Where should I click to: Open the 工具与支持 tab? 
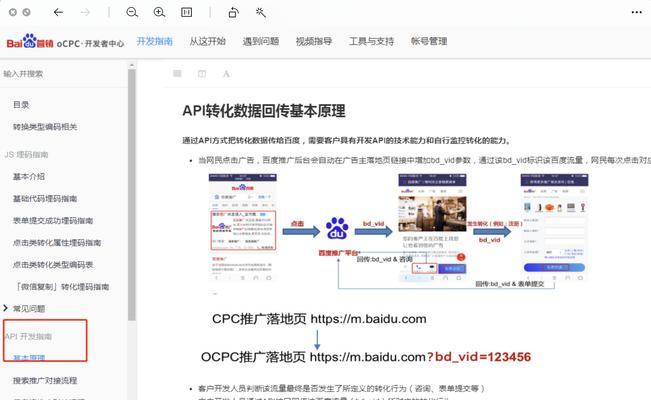(371, 41)
